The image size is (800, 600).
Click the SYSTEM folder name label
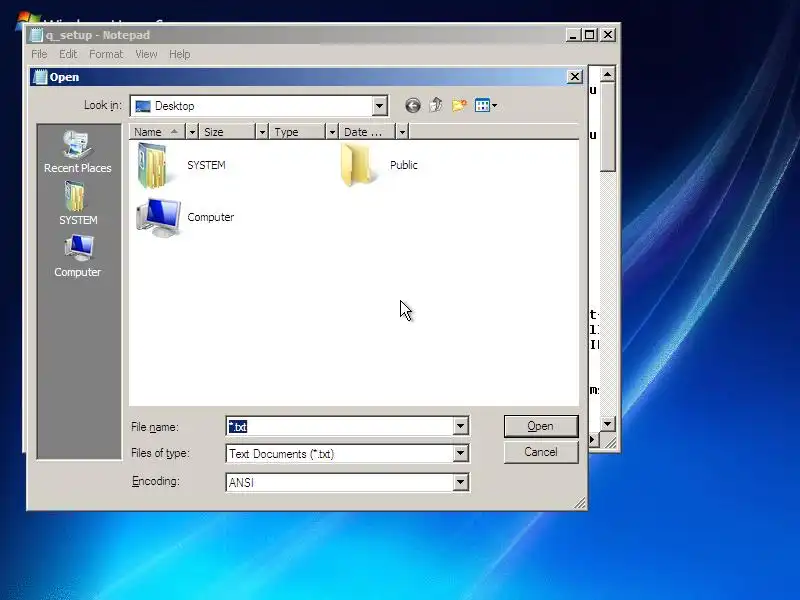(x=206, y=165)
